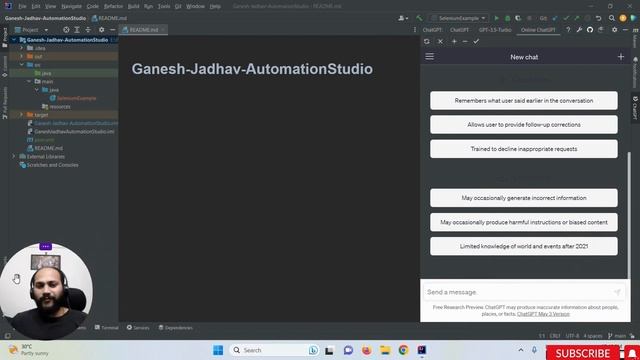This screenshot has width=640, height=360.
Task: Collapse the src folder
Action: click(22, 64)
